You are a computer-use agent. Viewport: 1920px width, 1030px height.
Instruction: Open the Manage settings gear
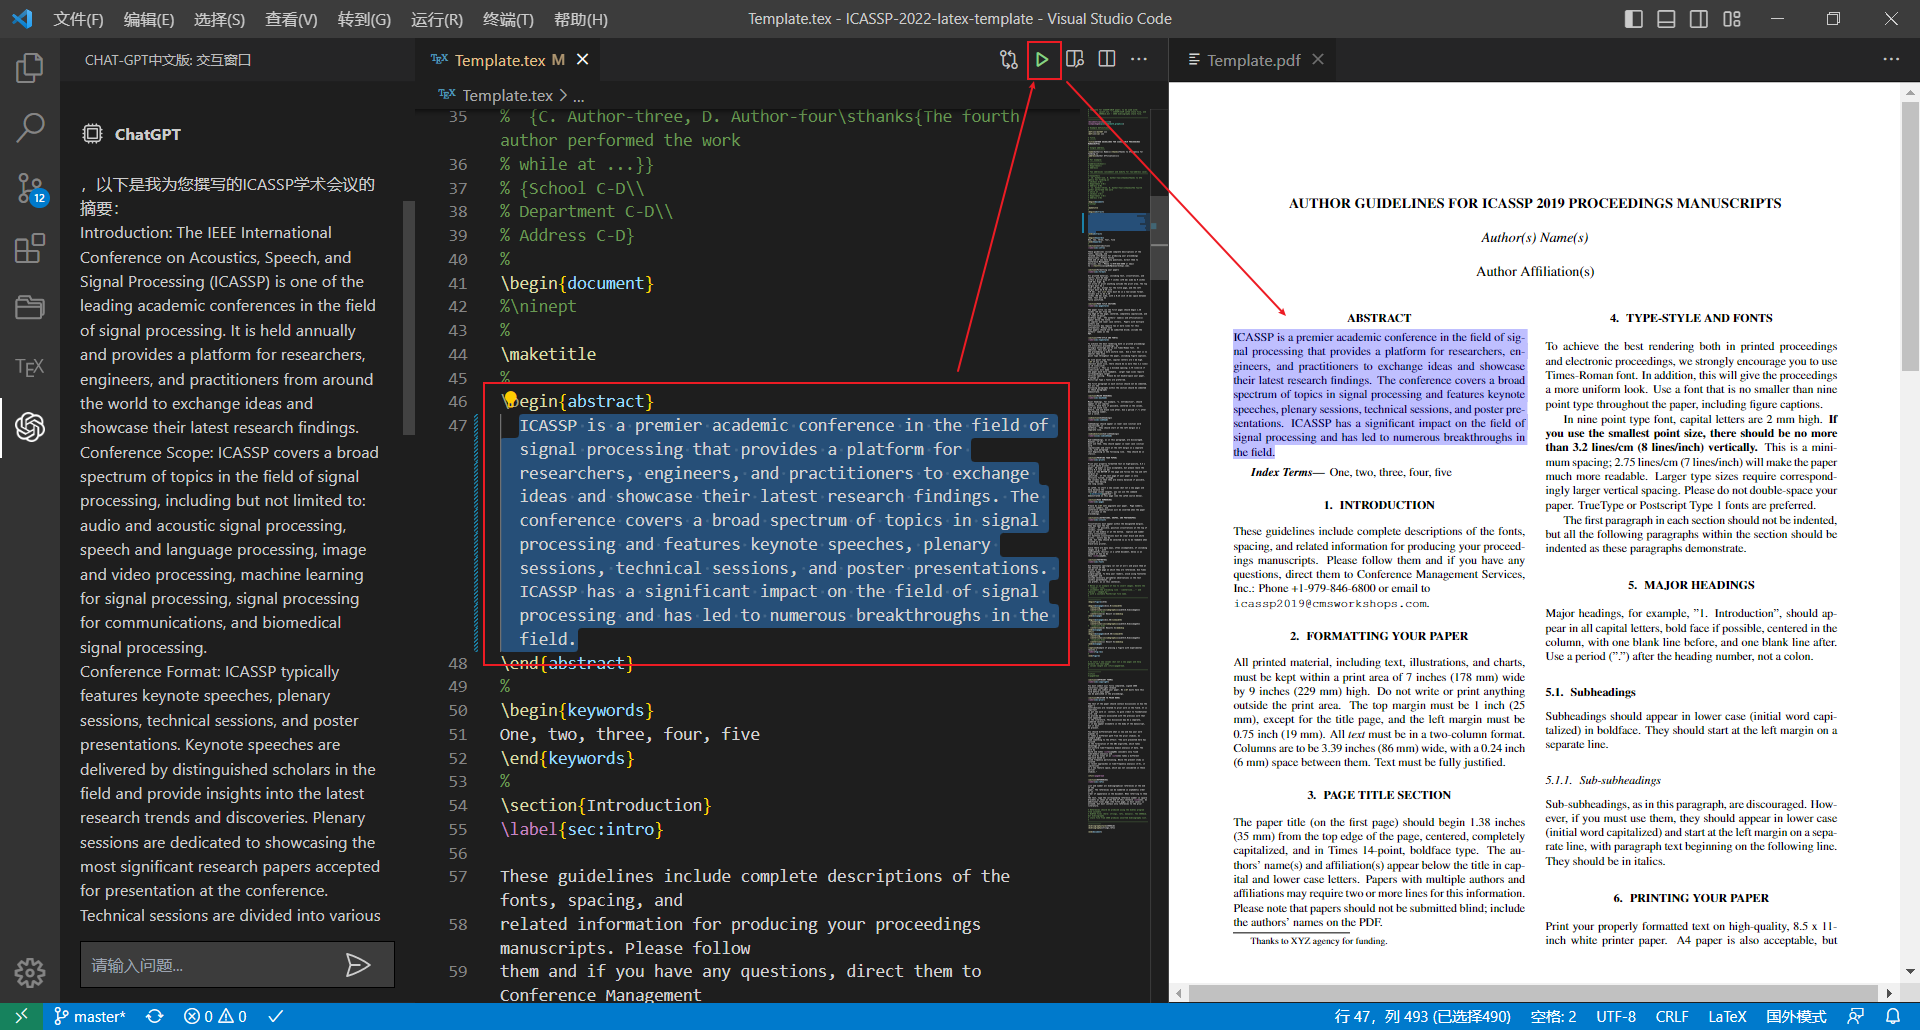(30, 971)
